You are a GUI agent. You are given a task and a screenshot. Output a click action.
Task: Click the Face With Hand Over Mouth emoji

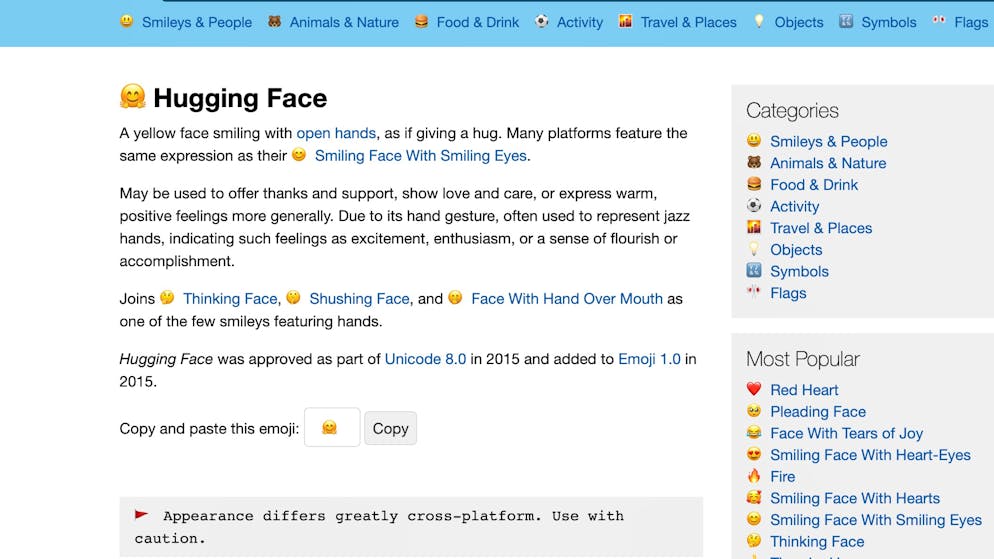pyautogui.click(x=455, y=297)
